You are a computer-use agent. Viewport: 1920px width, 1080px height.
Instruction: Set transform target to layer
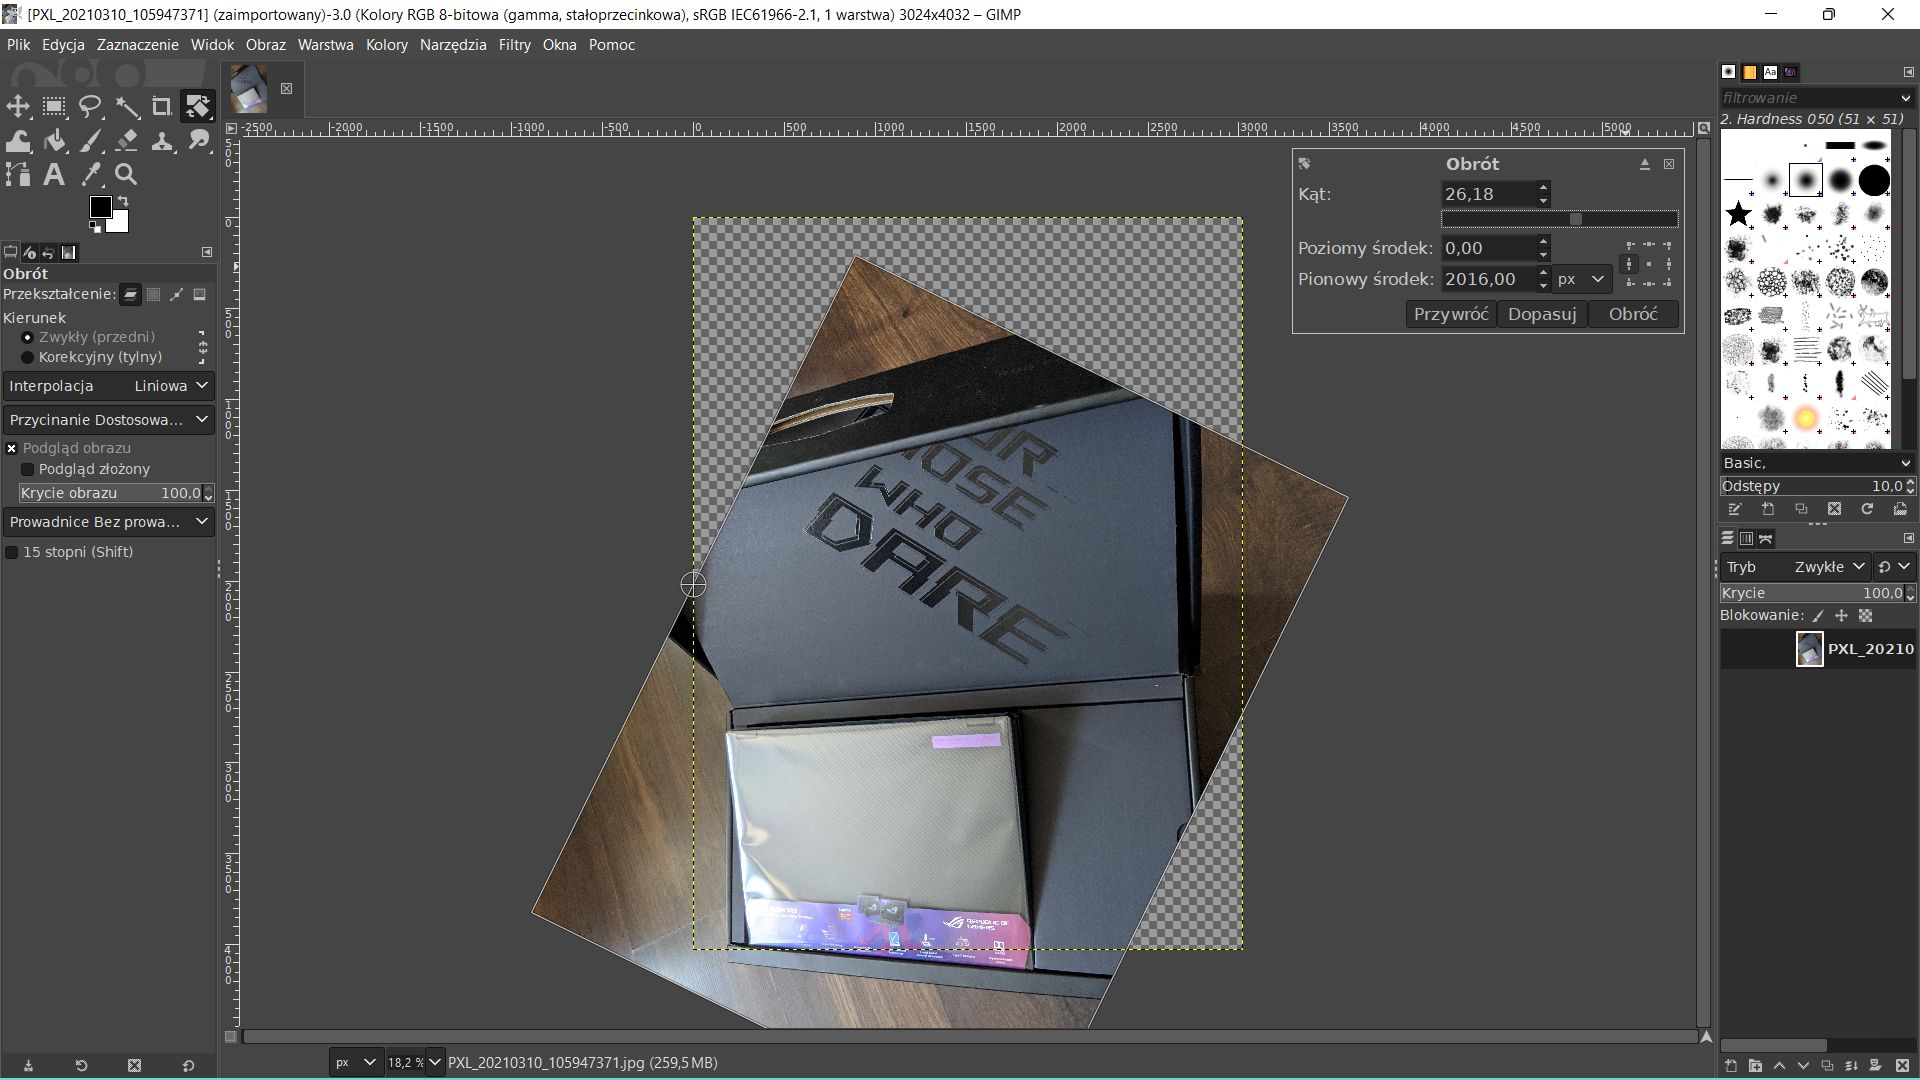click(x=131, y=294)
